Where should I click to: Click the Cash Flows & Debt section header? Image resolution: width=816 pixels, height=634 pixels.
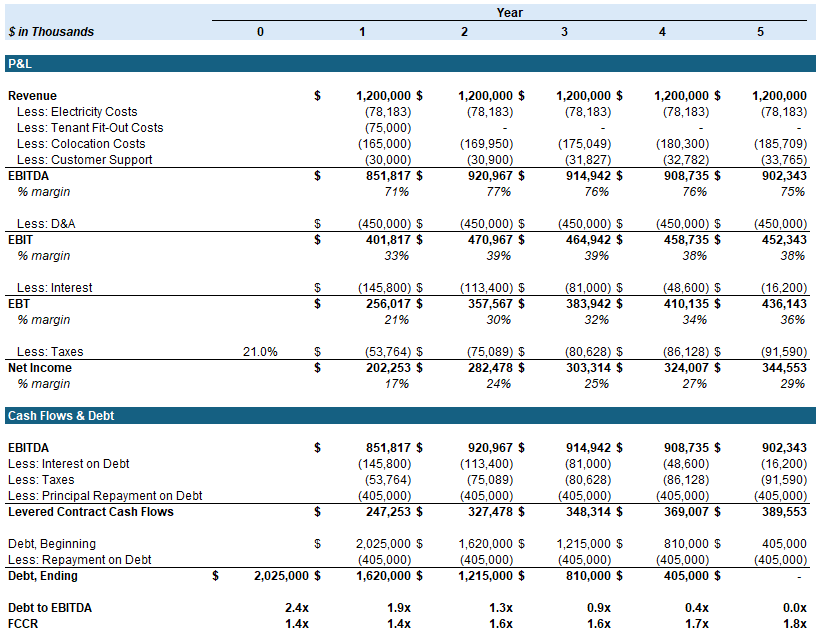[411, 415]
